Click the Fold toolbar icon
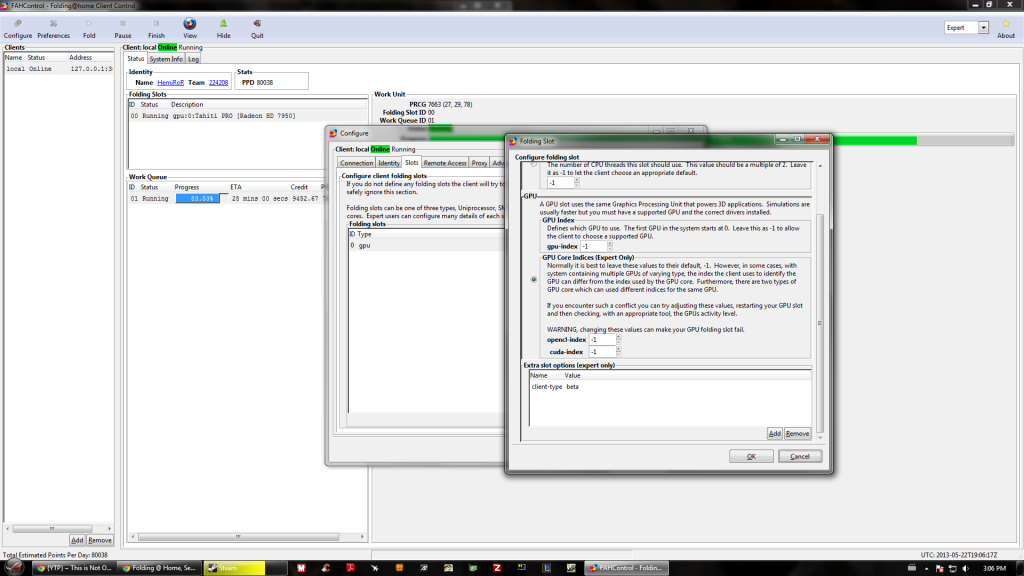 click(x=89, y=29)
